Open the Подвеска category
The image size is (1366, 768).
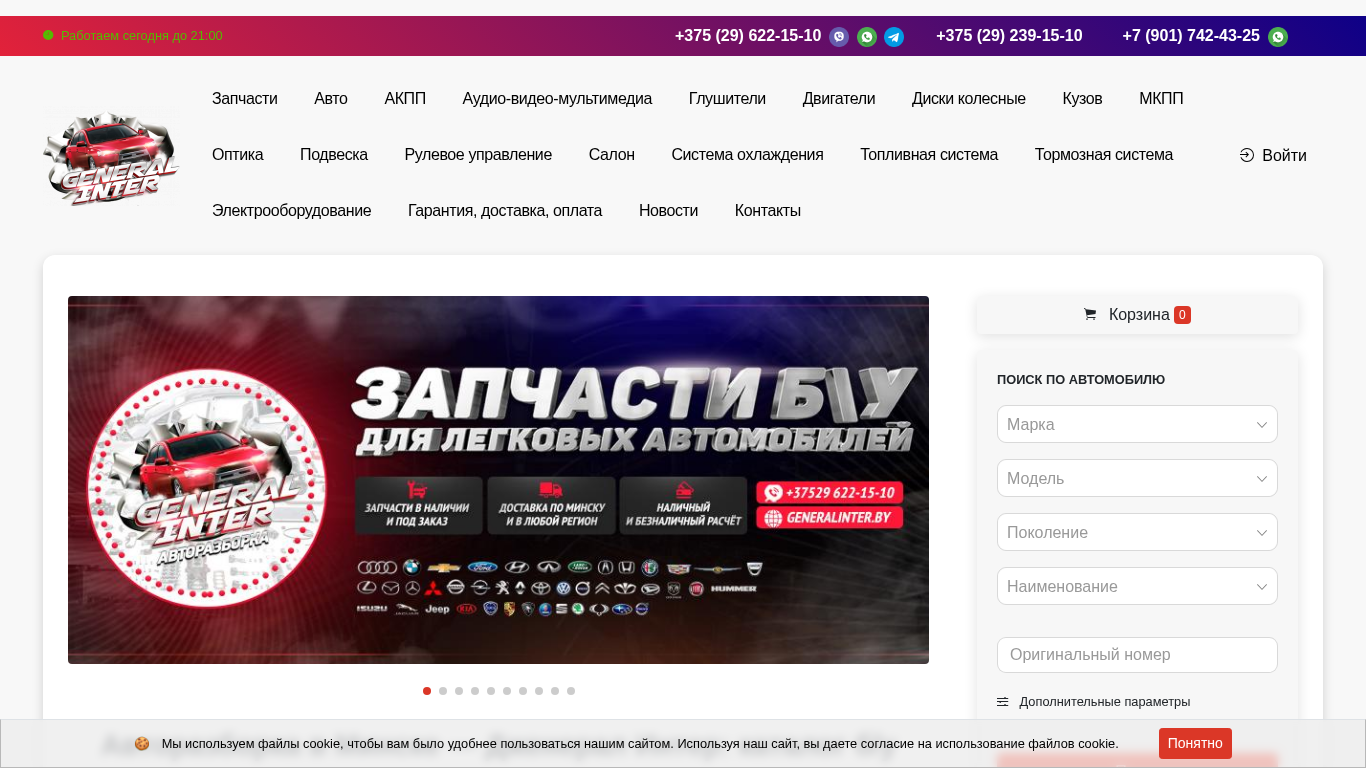tap(334, 155)
